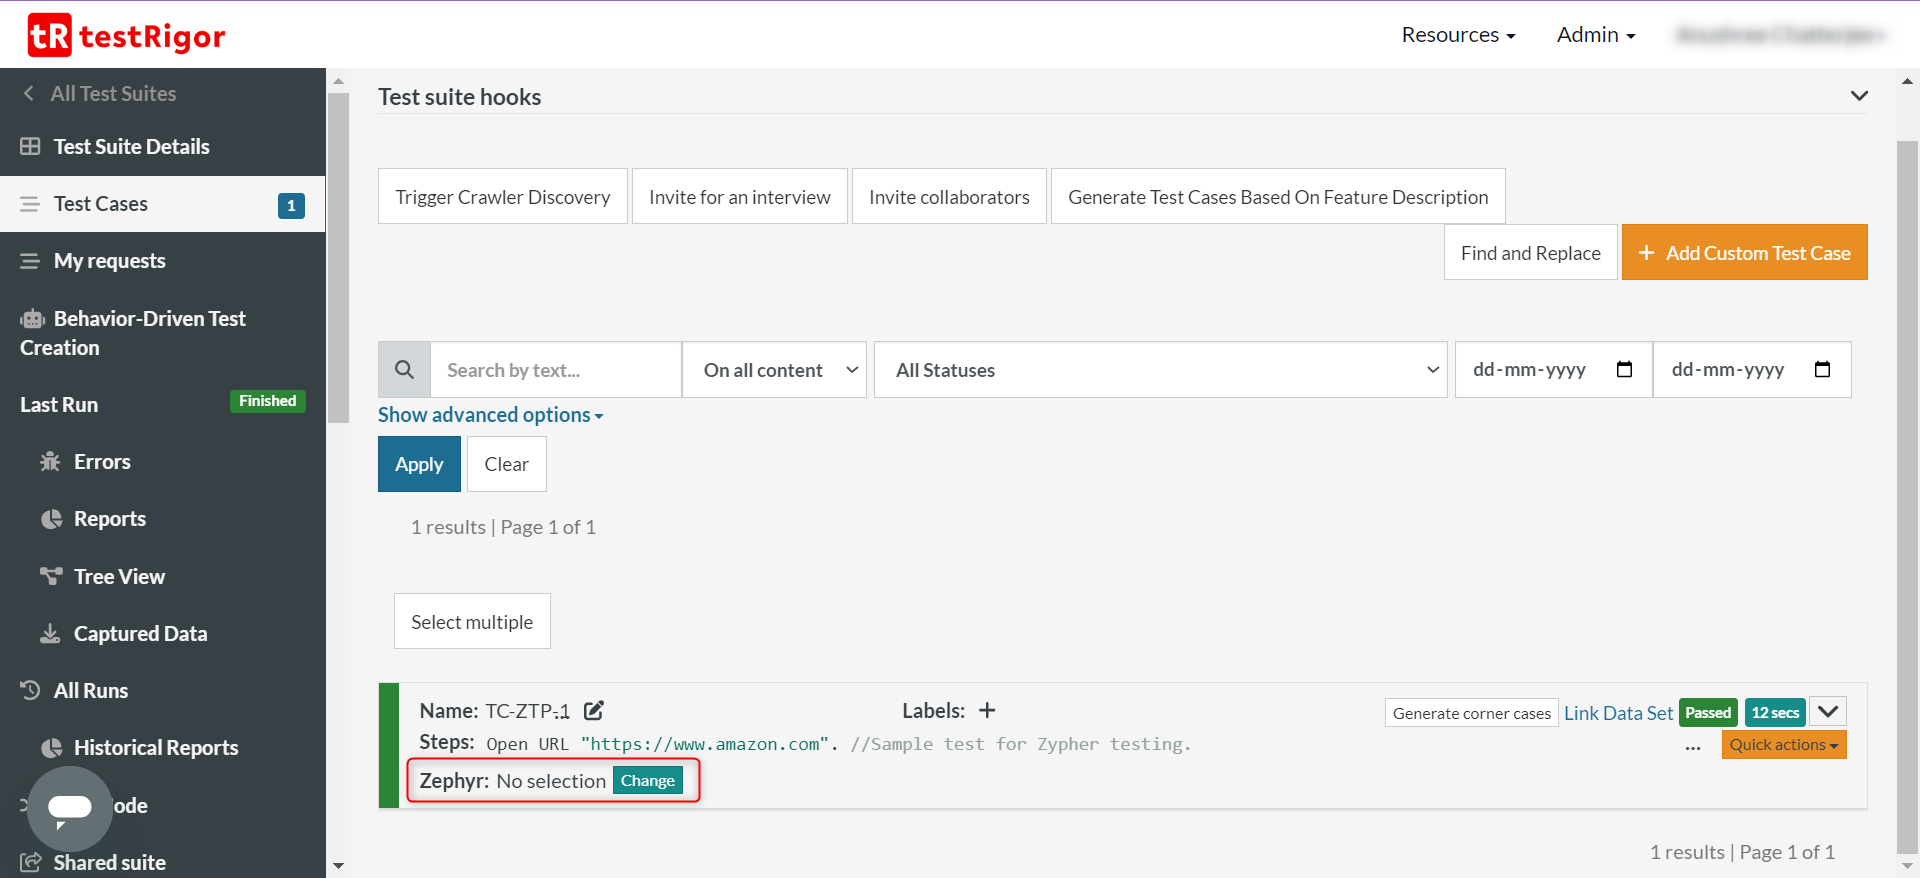Click the Link Data Set link
Screen dimensions: 1920x878
(1618, 713)
